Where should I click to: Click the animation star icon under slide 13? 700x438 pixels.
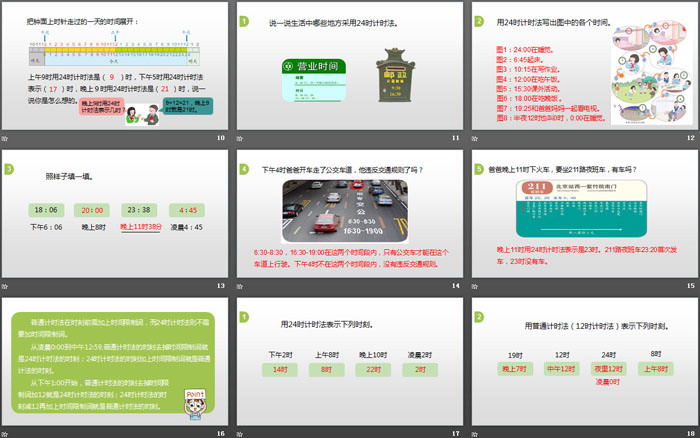click(6, 286)
